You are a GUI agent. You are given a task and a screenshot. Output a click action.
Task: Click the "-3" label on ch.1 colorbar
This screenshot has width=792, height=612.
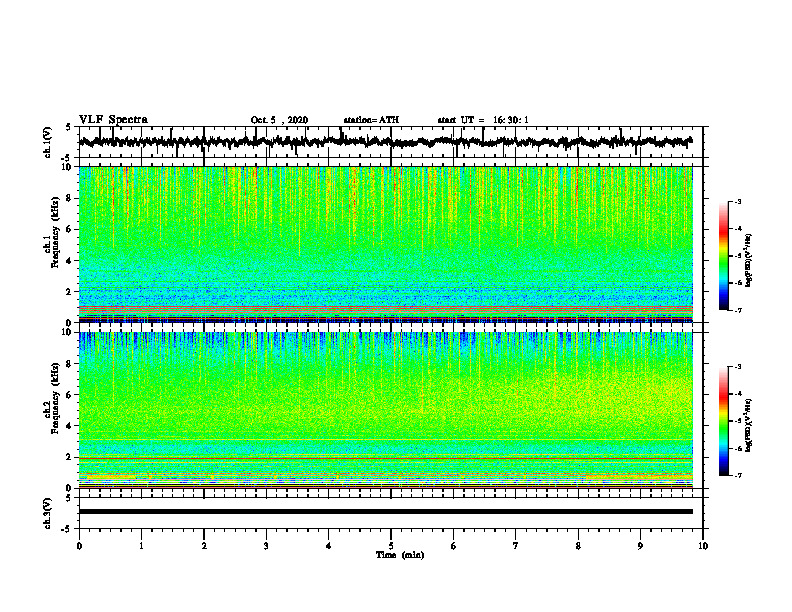(x=738, y=202)
